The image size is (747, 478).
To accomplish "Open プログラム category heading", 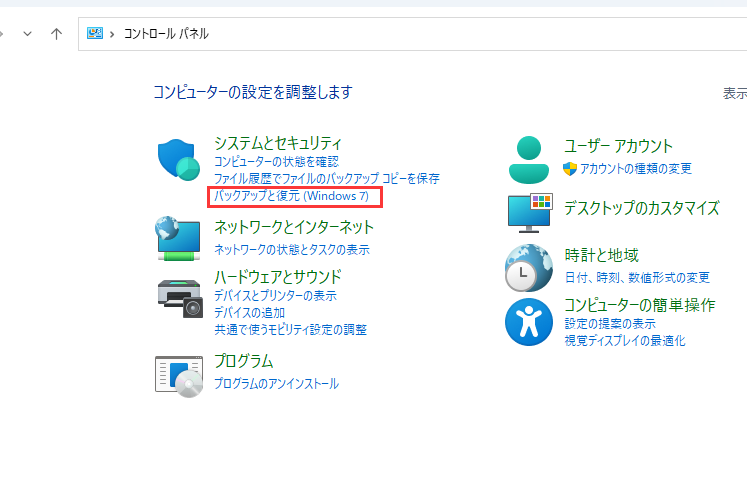I will (243, 361).
